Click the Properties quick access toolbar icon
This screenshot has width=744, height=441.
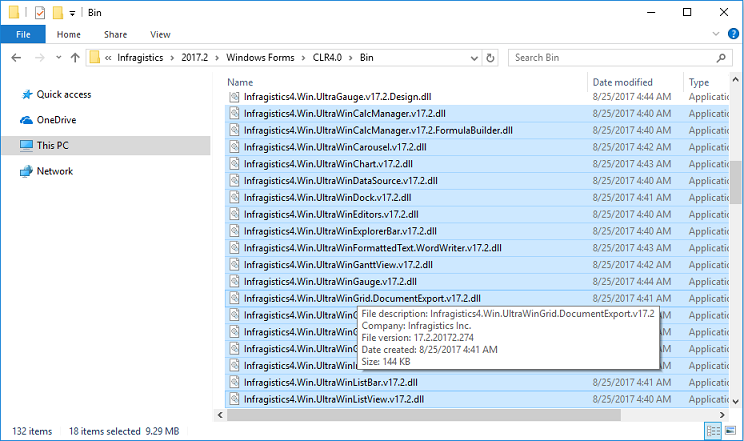(x=39, y=12)
